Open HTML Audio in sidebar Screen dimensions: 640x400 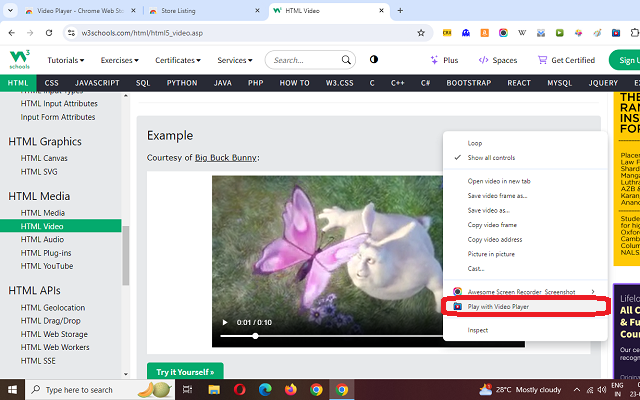(x=42, y=240)
